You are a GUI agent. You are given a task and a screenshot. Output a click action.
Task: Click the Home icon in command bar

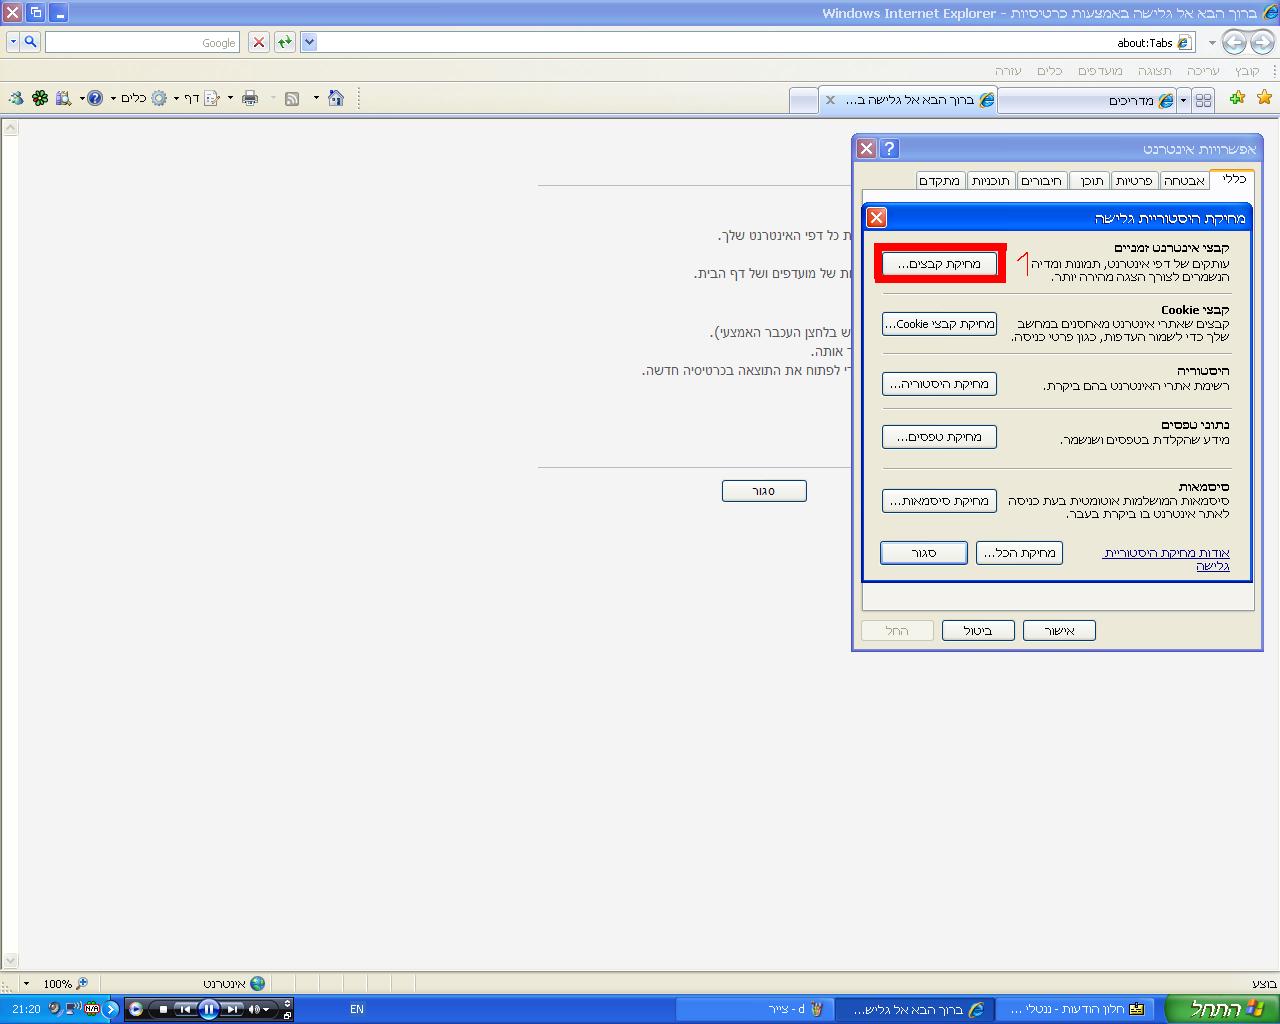point(336,98)
